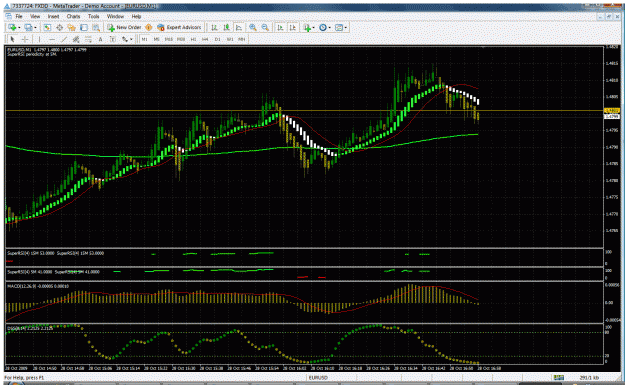Click the New Order button

click(124, 28)
